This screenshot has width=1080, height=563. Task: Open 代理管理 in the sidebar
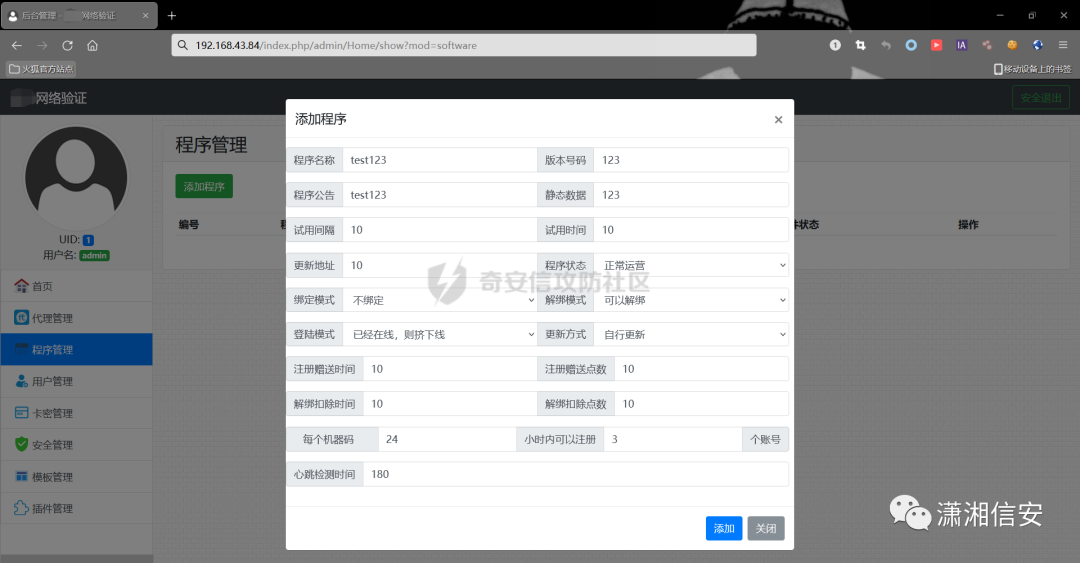click(x=76, y=318)
